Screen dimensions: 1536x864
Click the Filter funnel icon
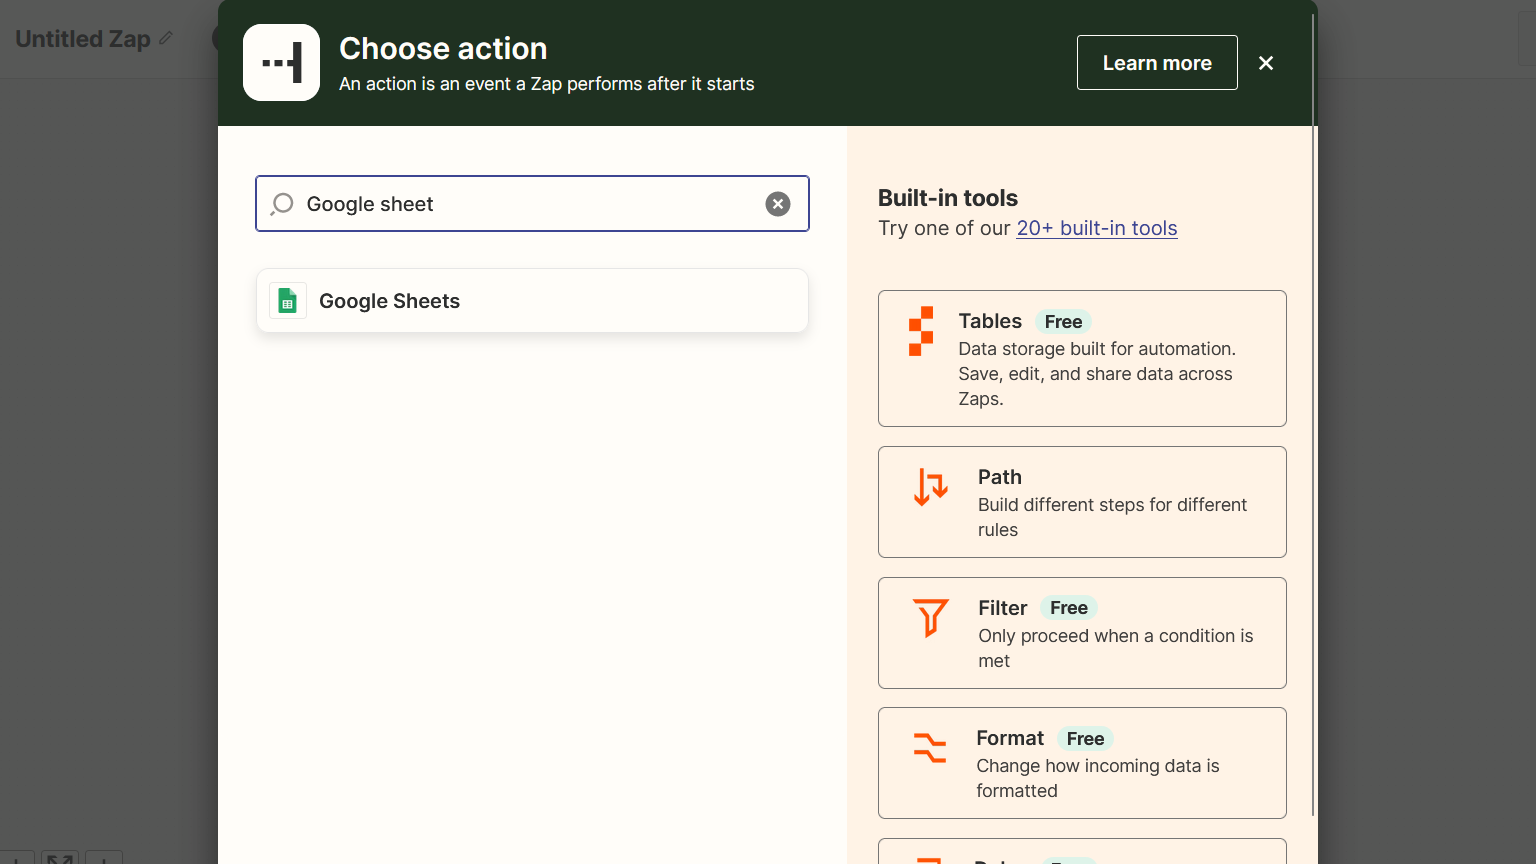[930, 617]
